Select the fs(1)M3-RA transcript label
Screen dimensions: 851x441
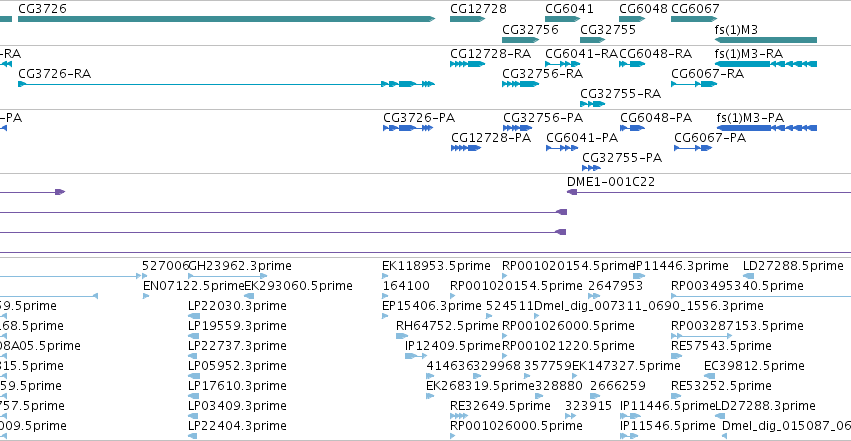[748, 54]
